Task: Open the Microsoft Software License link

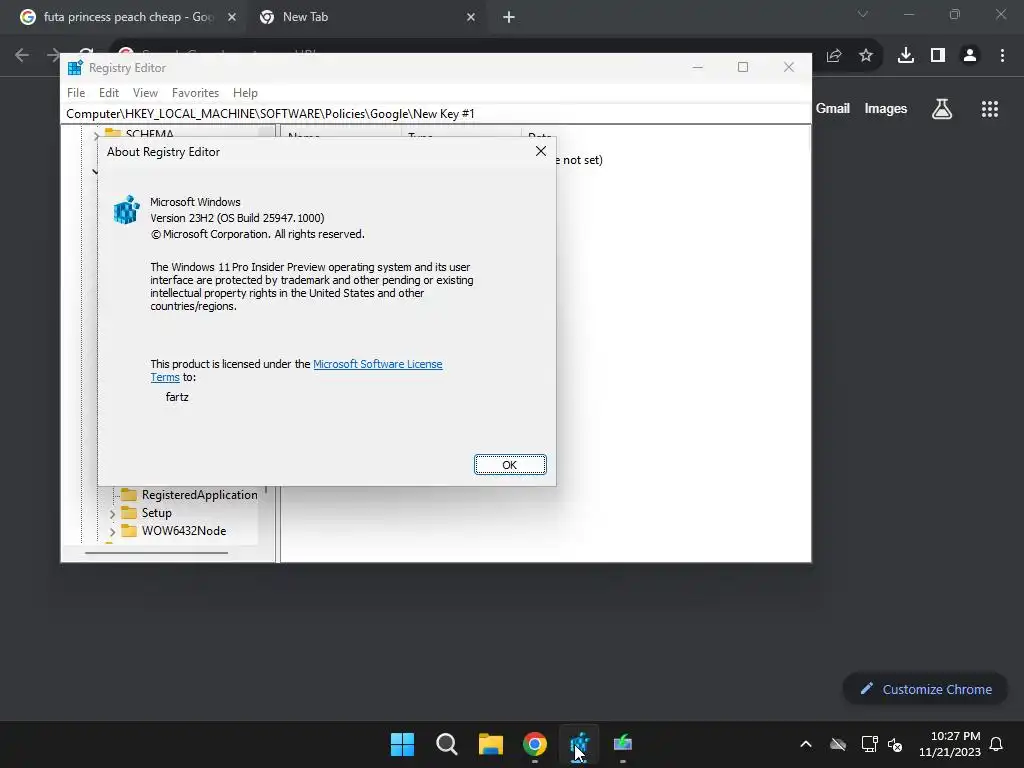Action: coord(377,364)
